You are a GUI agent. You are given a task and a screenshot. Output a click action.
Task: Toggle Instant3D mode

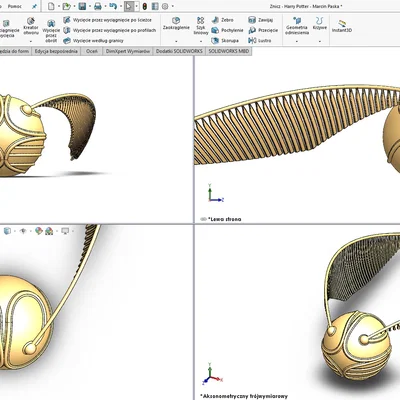tap(342, 26)
